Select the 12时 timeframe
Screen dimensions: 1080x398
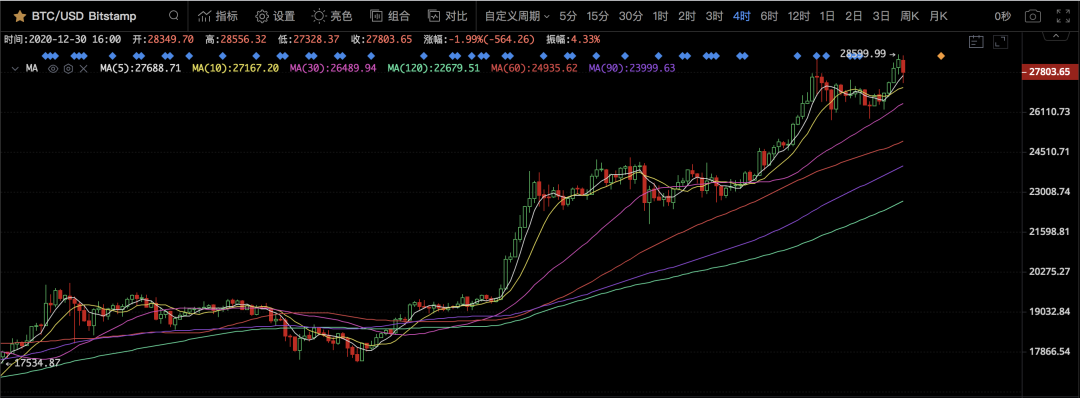click(799, 16)
